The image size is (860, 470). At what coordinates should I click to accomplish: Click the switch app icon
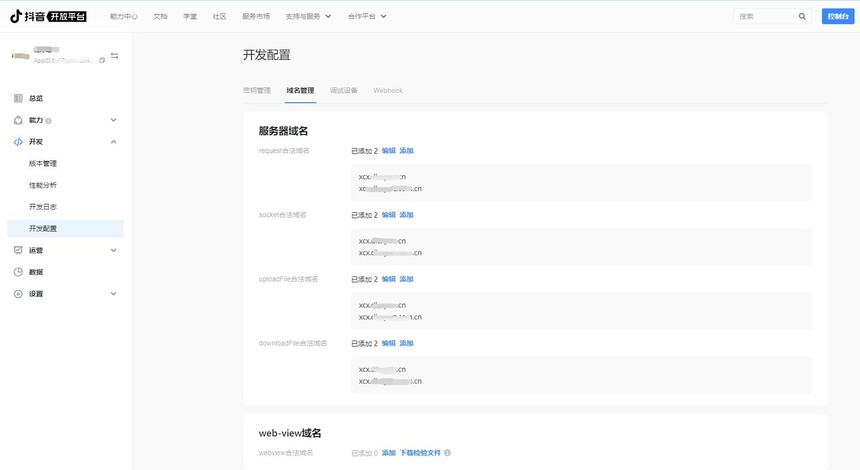[x=115, y=55]
